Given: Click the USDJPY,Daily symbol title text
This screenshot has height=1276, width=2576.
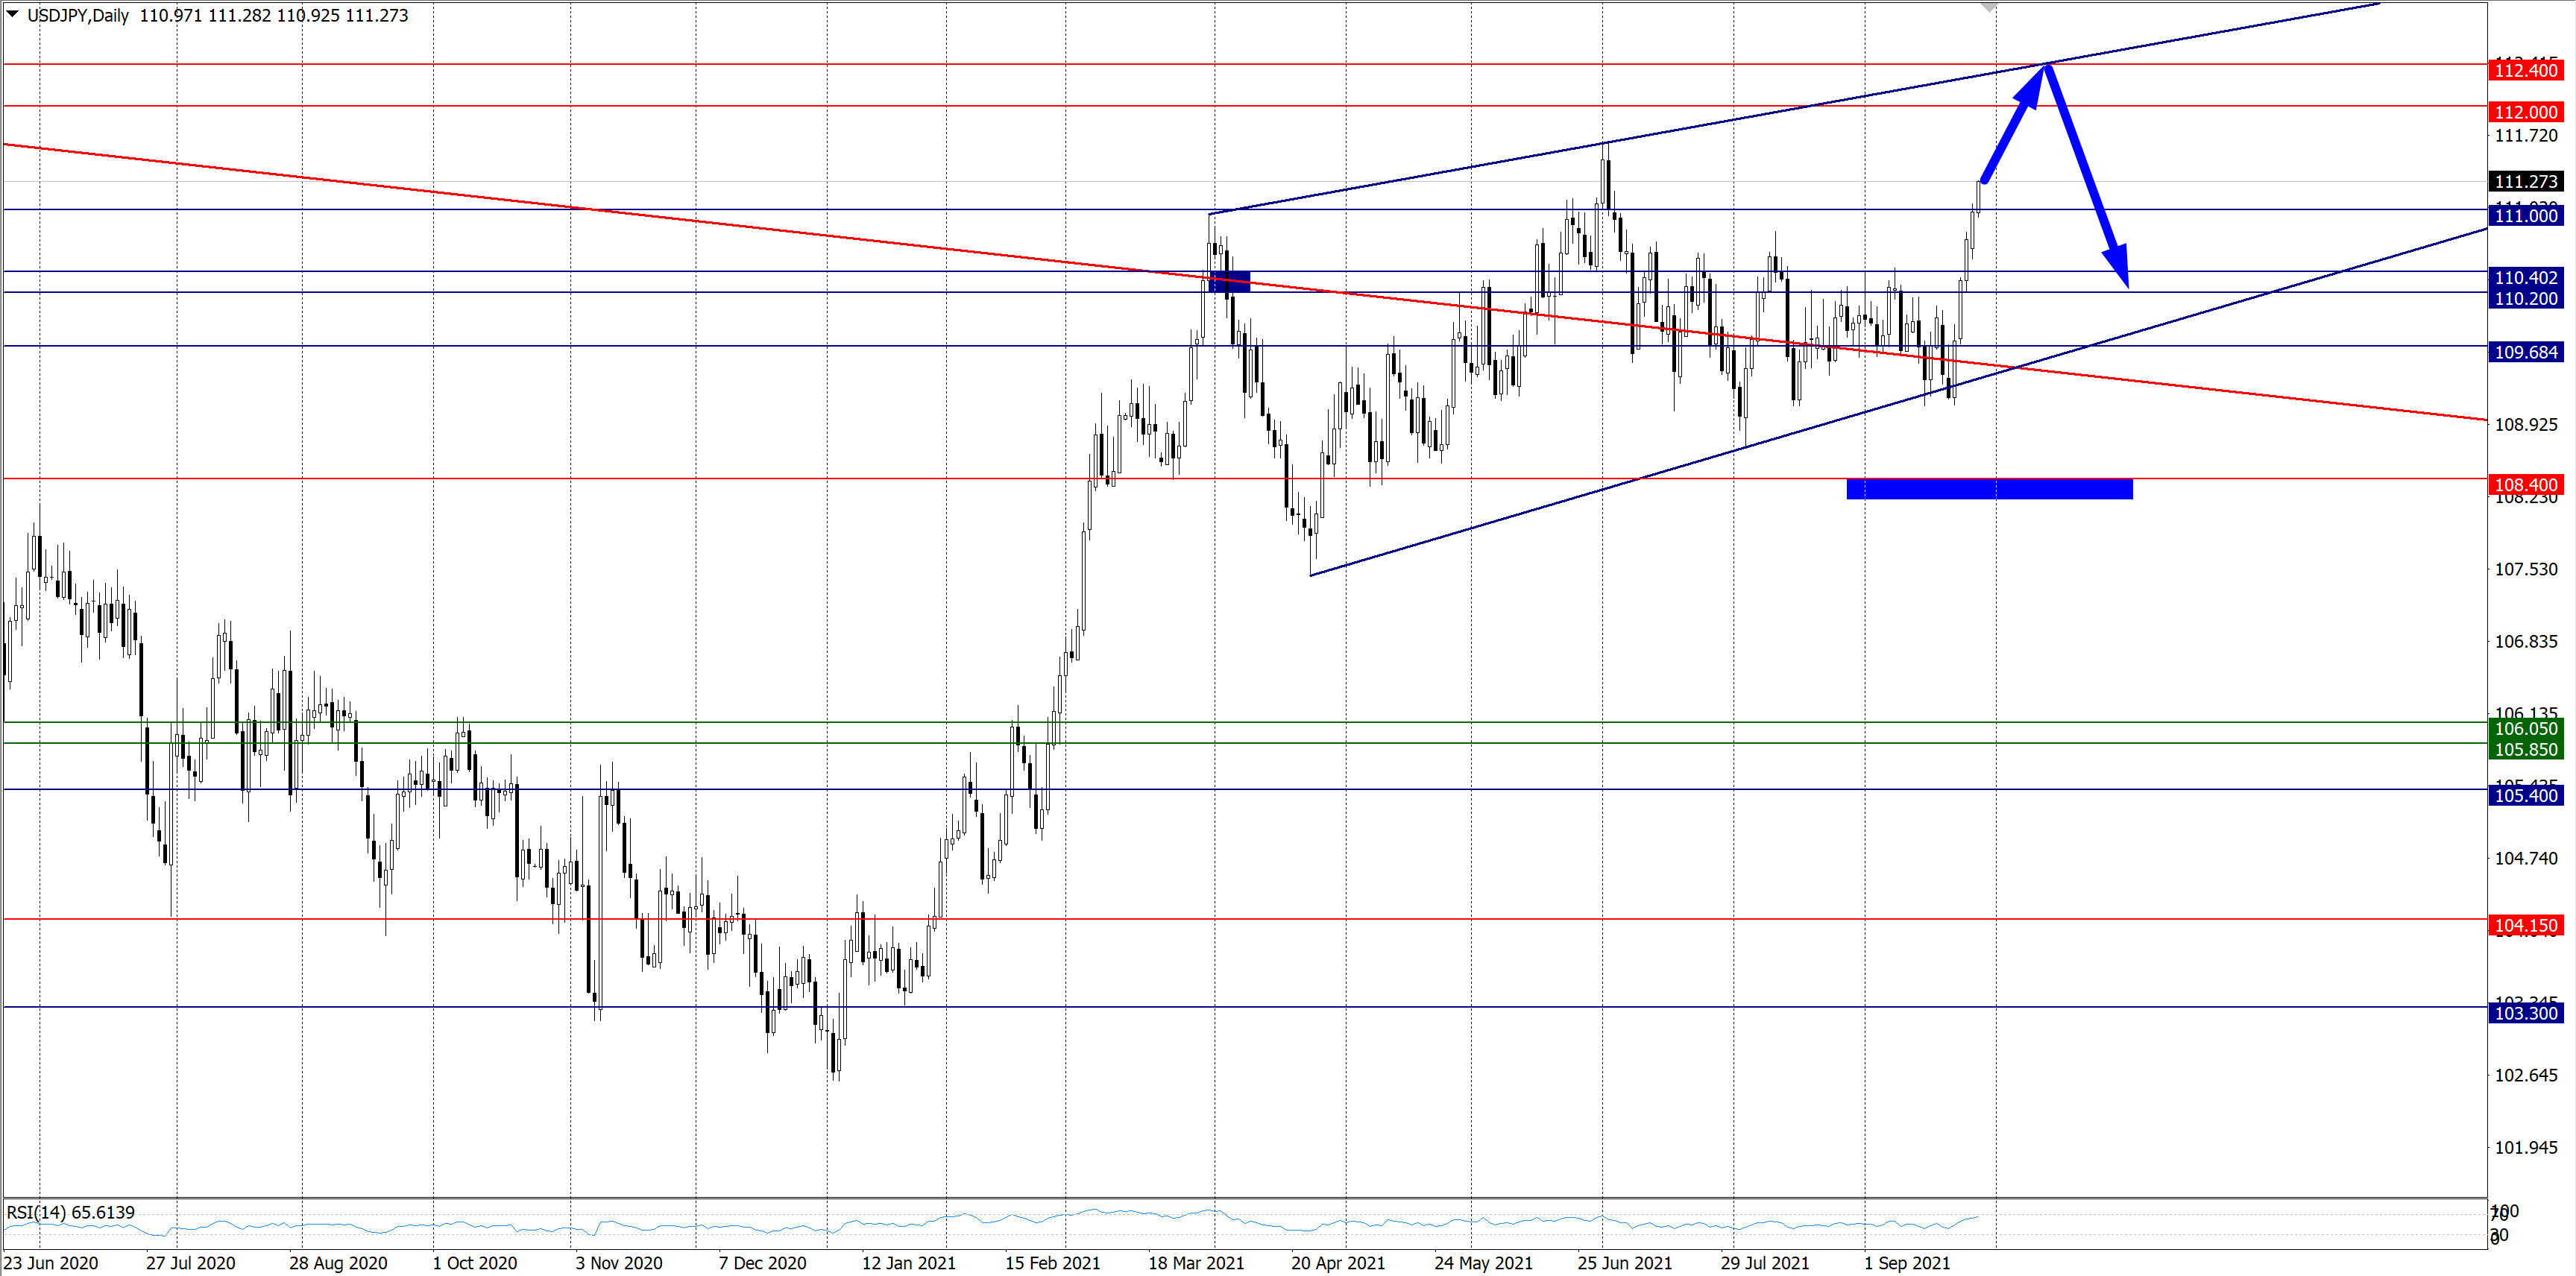Looking at the screenshot, I should [78, 15].
